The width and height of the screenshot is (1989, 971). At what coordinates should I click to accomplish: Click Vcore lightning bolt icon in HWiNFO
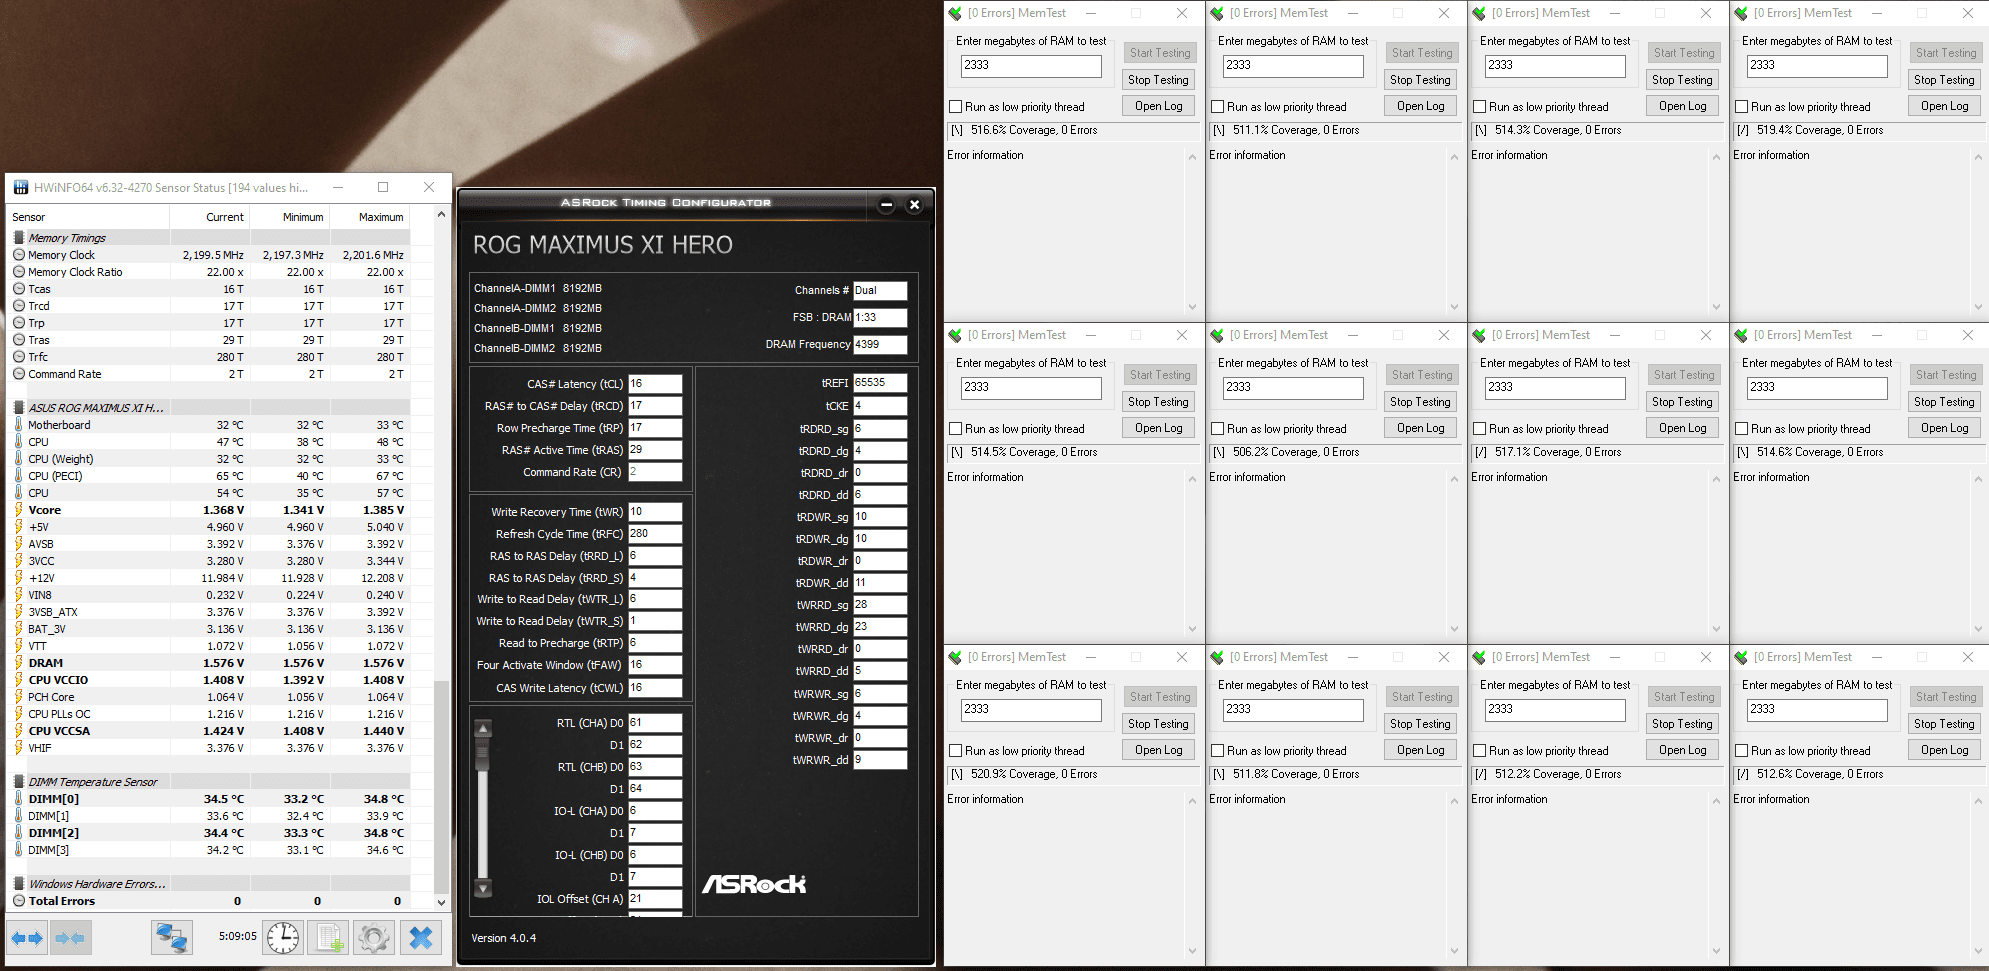pos(19,510)
